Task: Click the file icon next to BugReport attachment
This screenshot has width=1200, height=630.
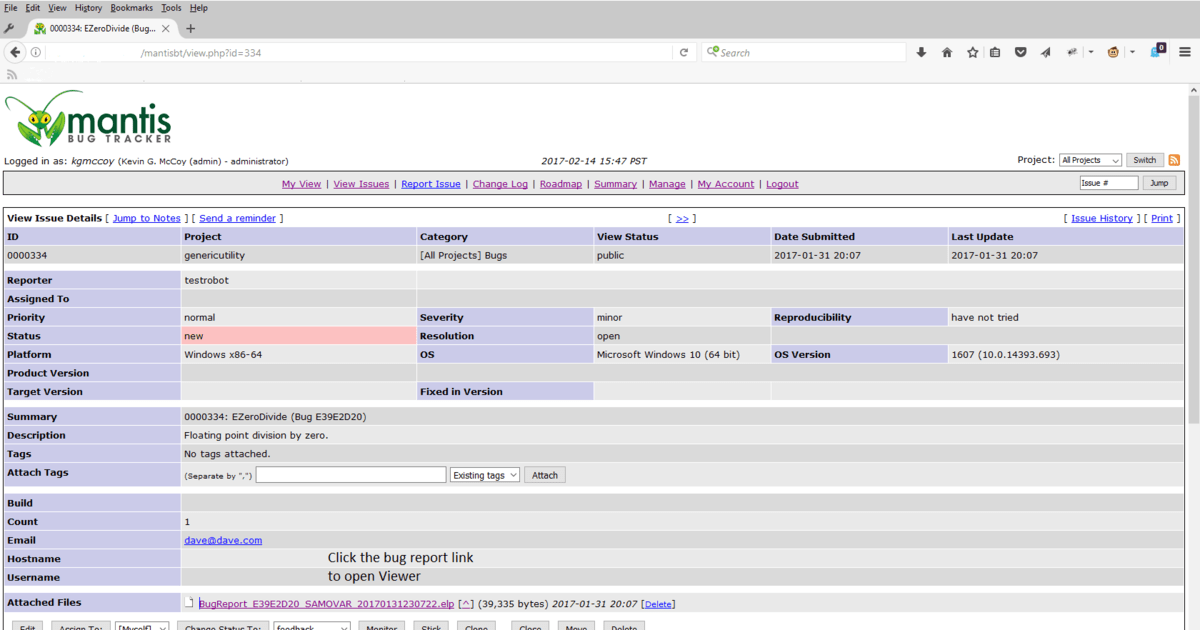Action: (188, 602)
